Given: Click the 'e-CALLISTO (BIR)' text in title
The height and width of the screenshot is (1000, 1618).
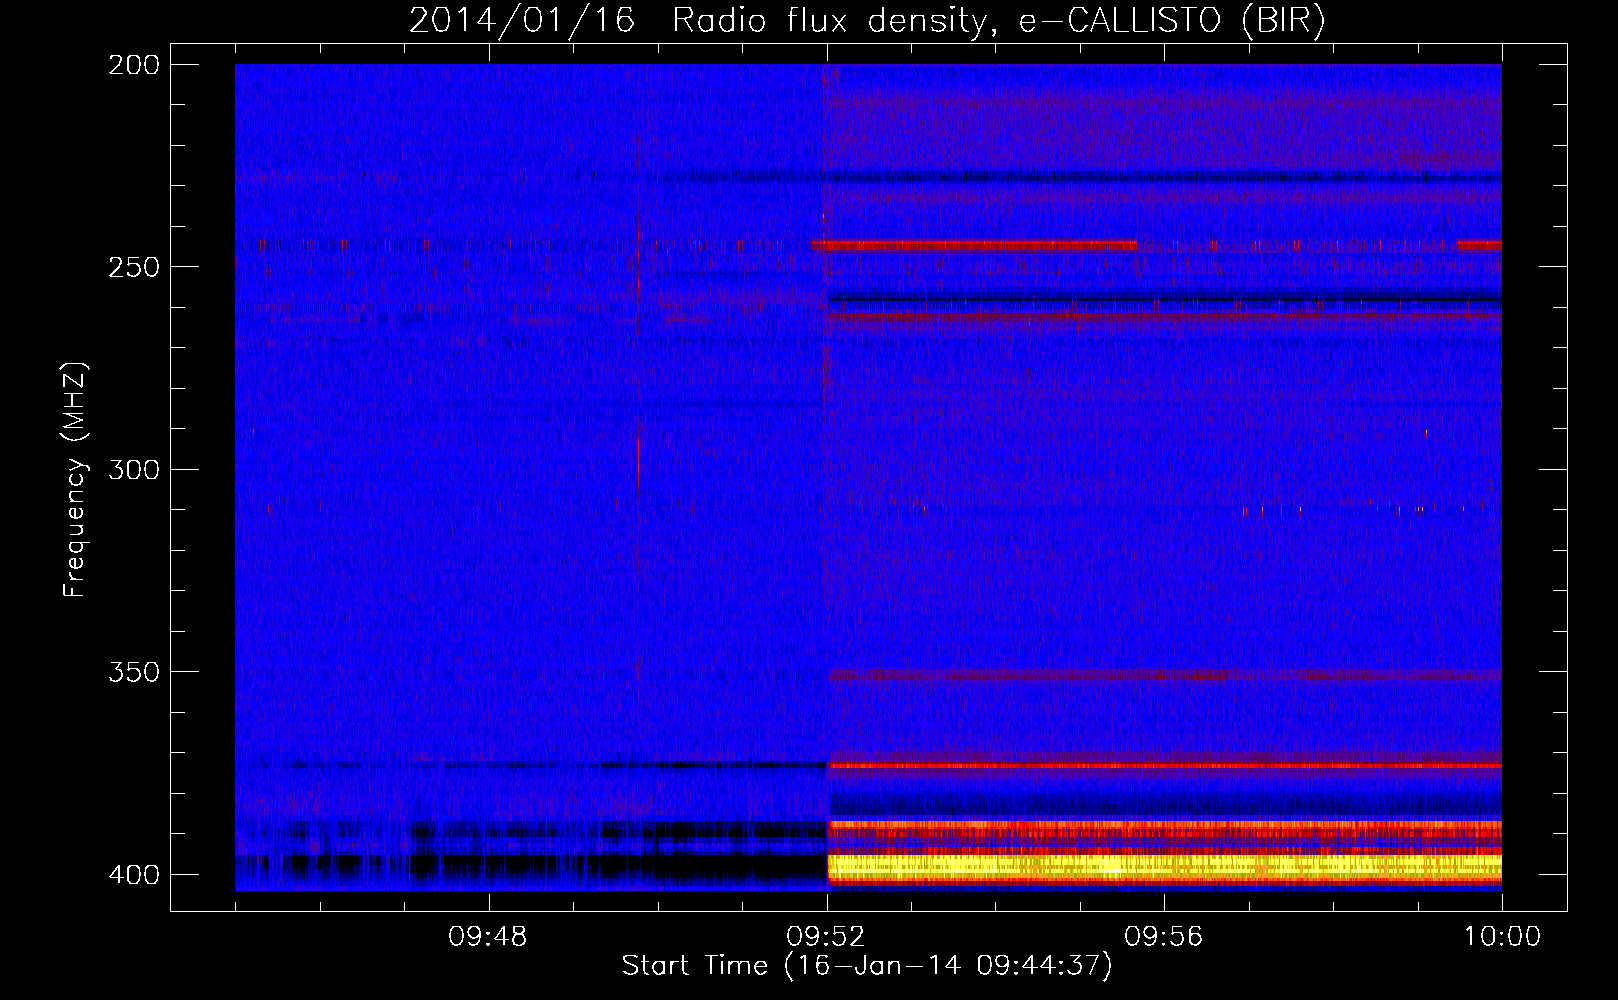Looking at the screenshot, I should pos(1172,21).
